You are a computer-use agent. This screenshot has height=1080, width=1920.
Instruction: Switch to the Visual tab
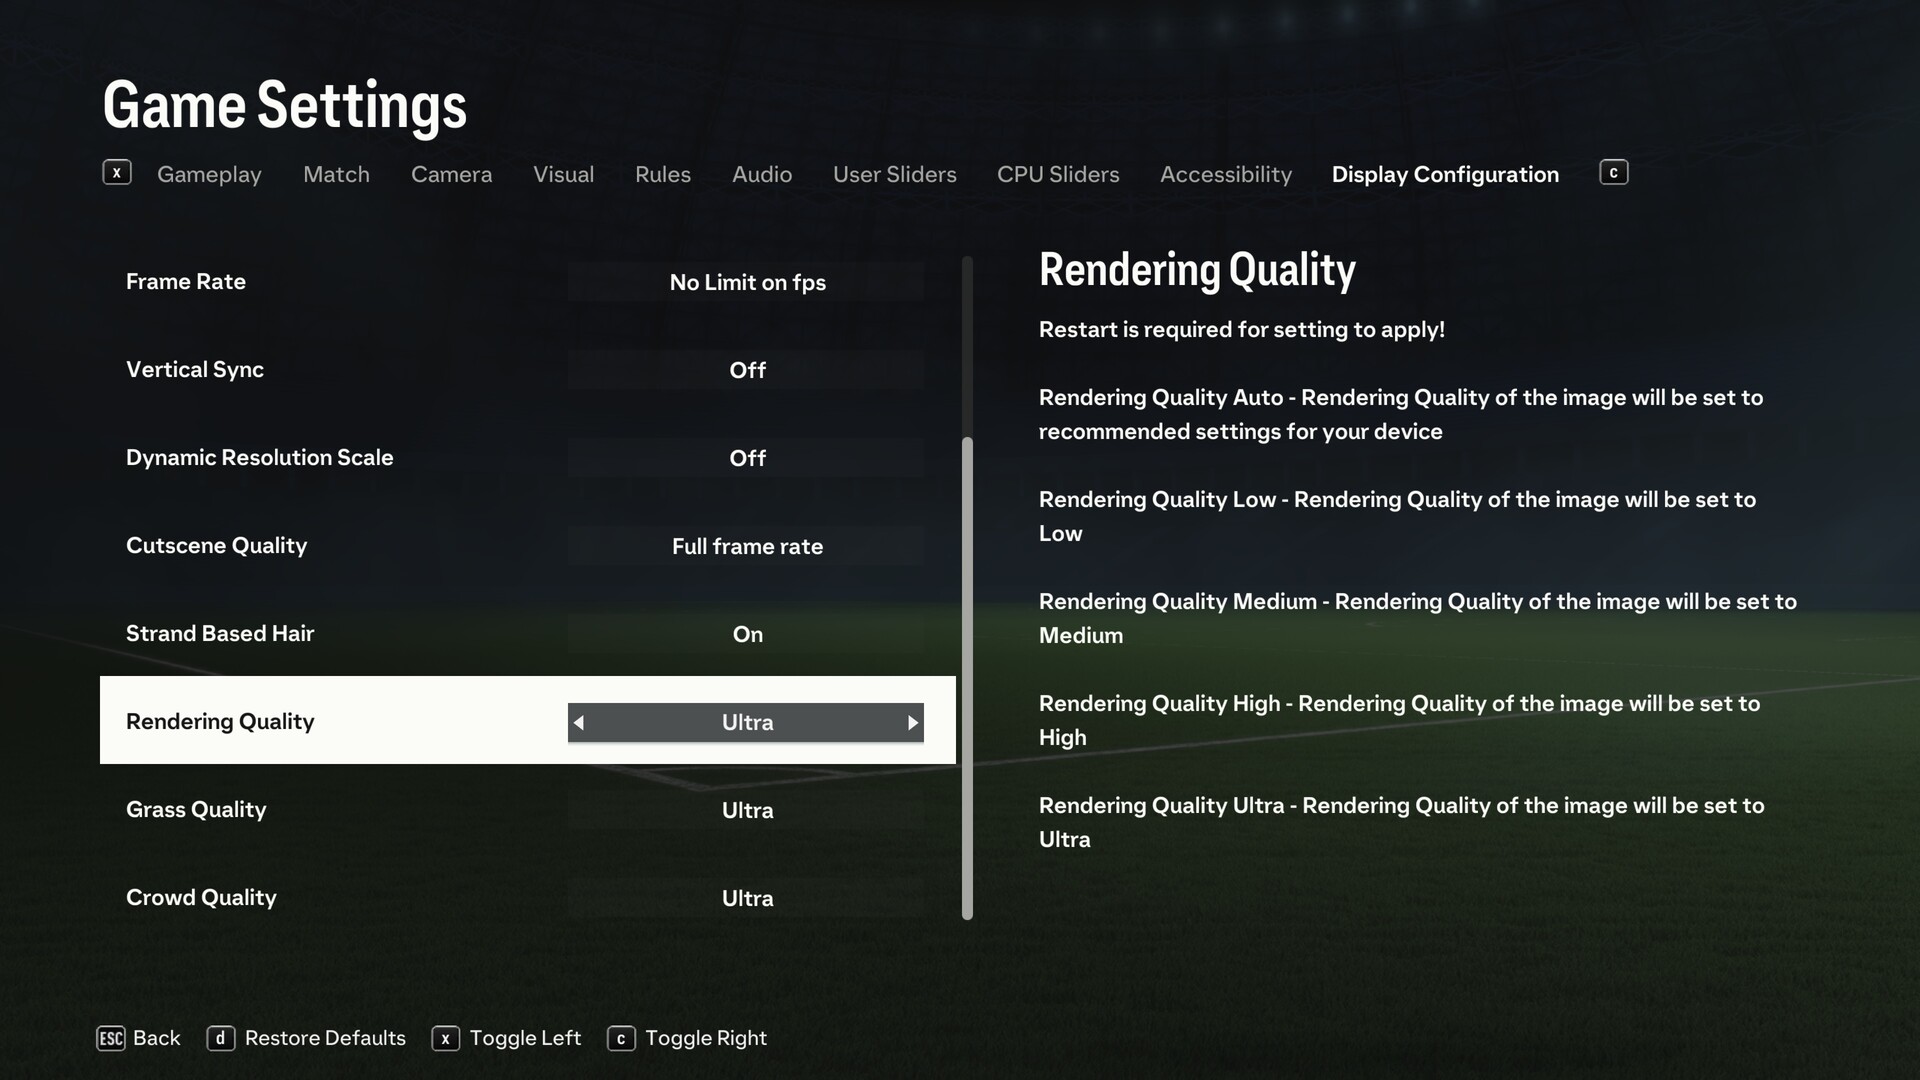coord(563,171)
